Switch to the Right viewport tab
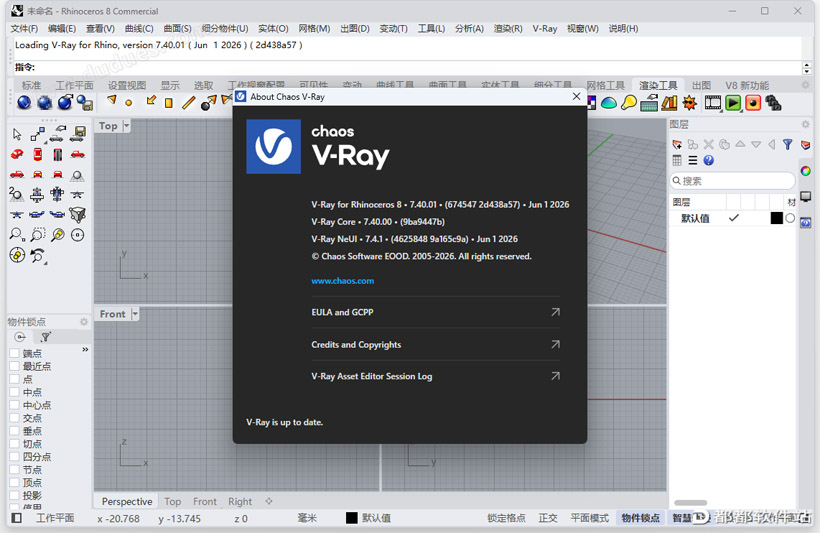The height and width of the screenshot is (533, 820). (x=240, y=501)
